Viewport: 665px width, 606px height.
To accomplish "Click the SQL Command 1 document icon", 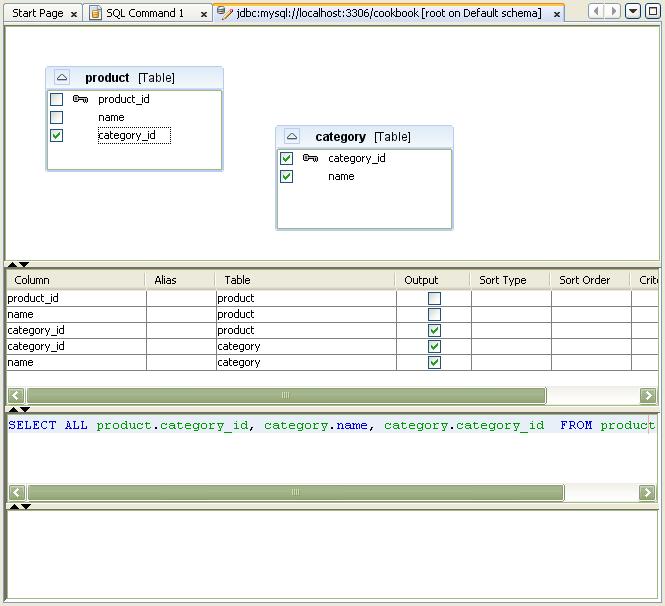I will coord(96,13).
